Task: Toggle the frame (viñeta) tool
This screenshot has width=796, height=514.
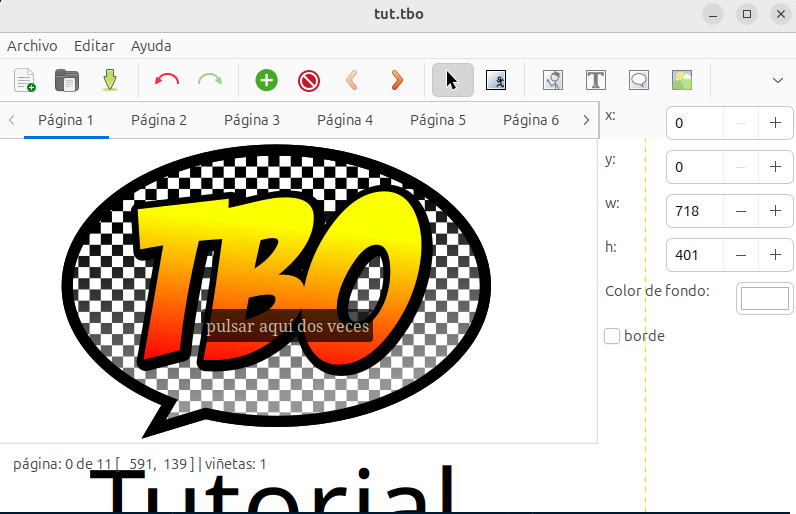Action: (496, 80)
